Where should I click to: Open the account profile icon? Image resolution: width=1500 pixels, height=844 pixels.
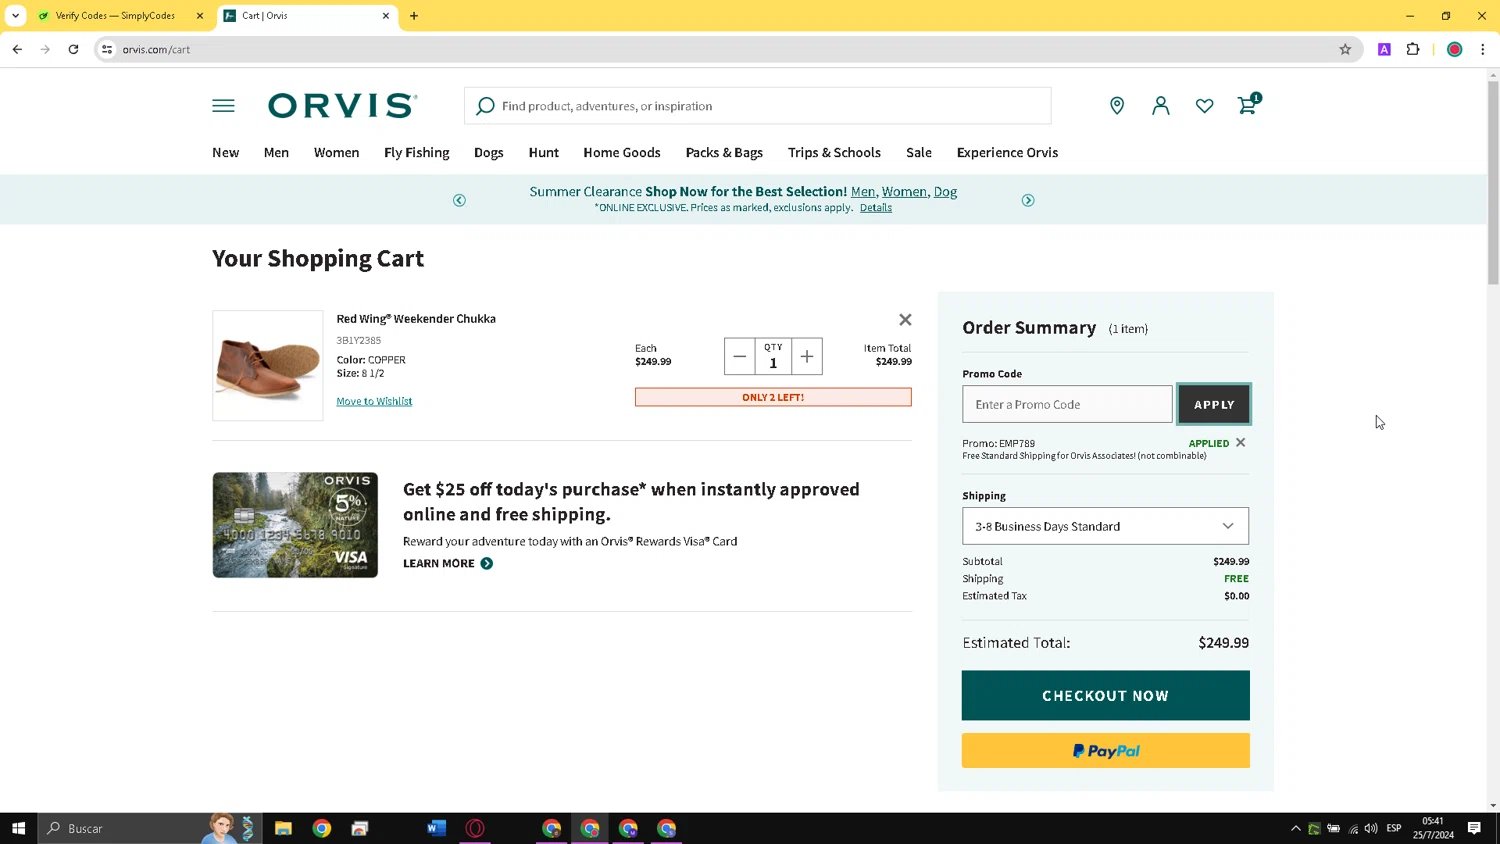pos(1160,106)
